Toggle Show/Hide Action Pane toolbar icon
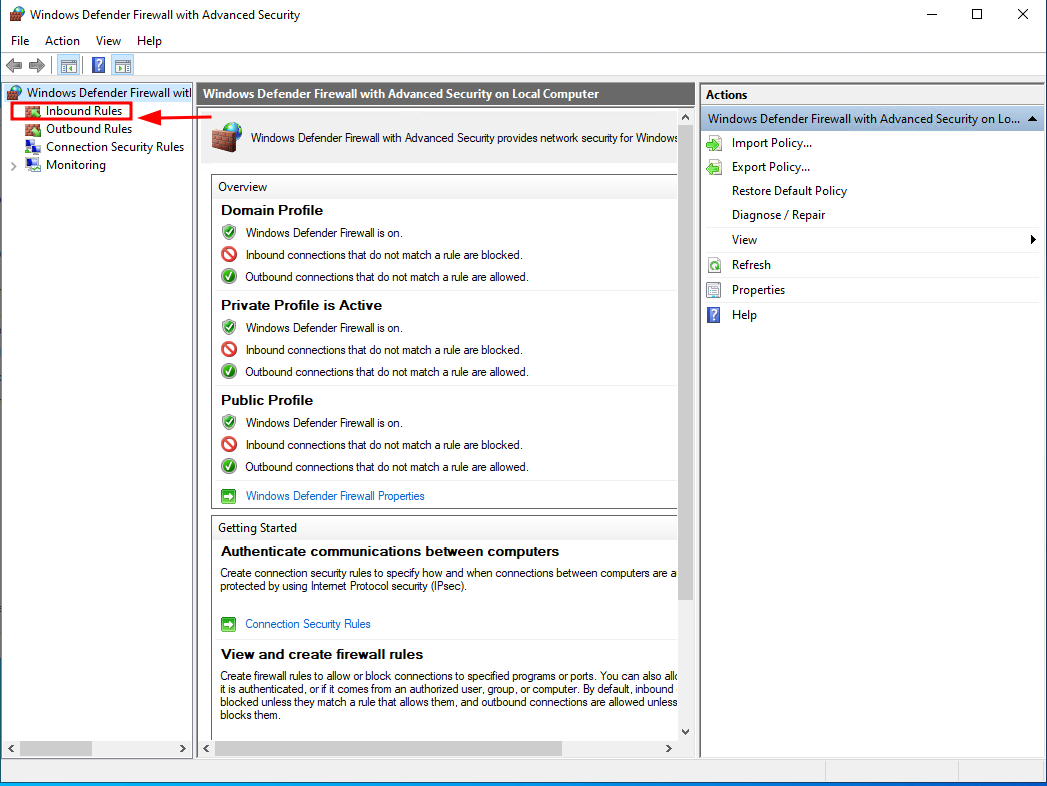Viewport: 1047px width, 786px height. click(123, 65)
